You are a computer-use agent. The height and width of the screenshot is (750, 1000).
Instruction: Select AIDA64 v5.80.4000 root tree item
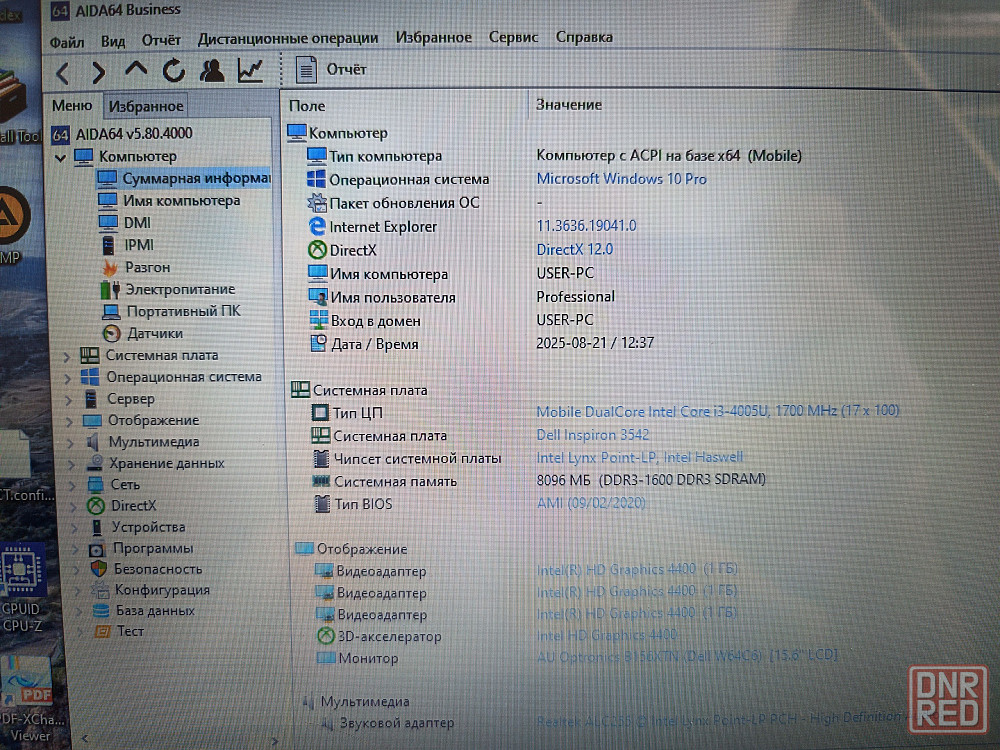(x=122, y=134)
